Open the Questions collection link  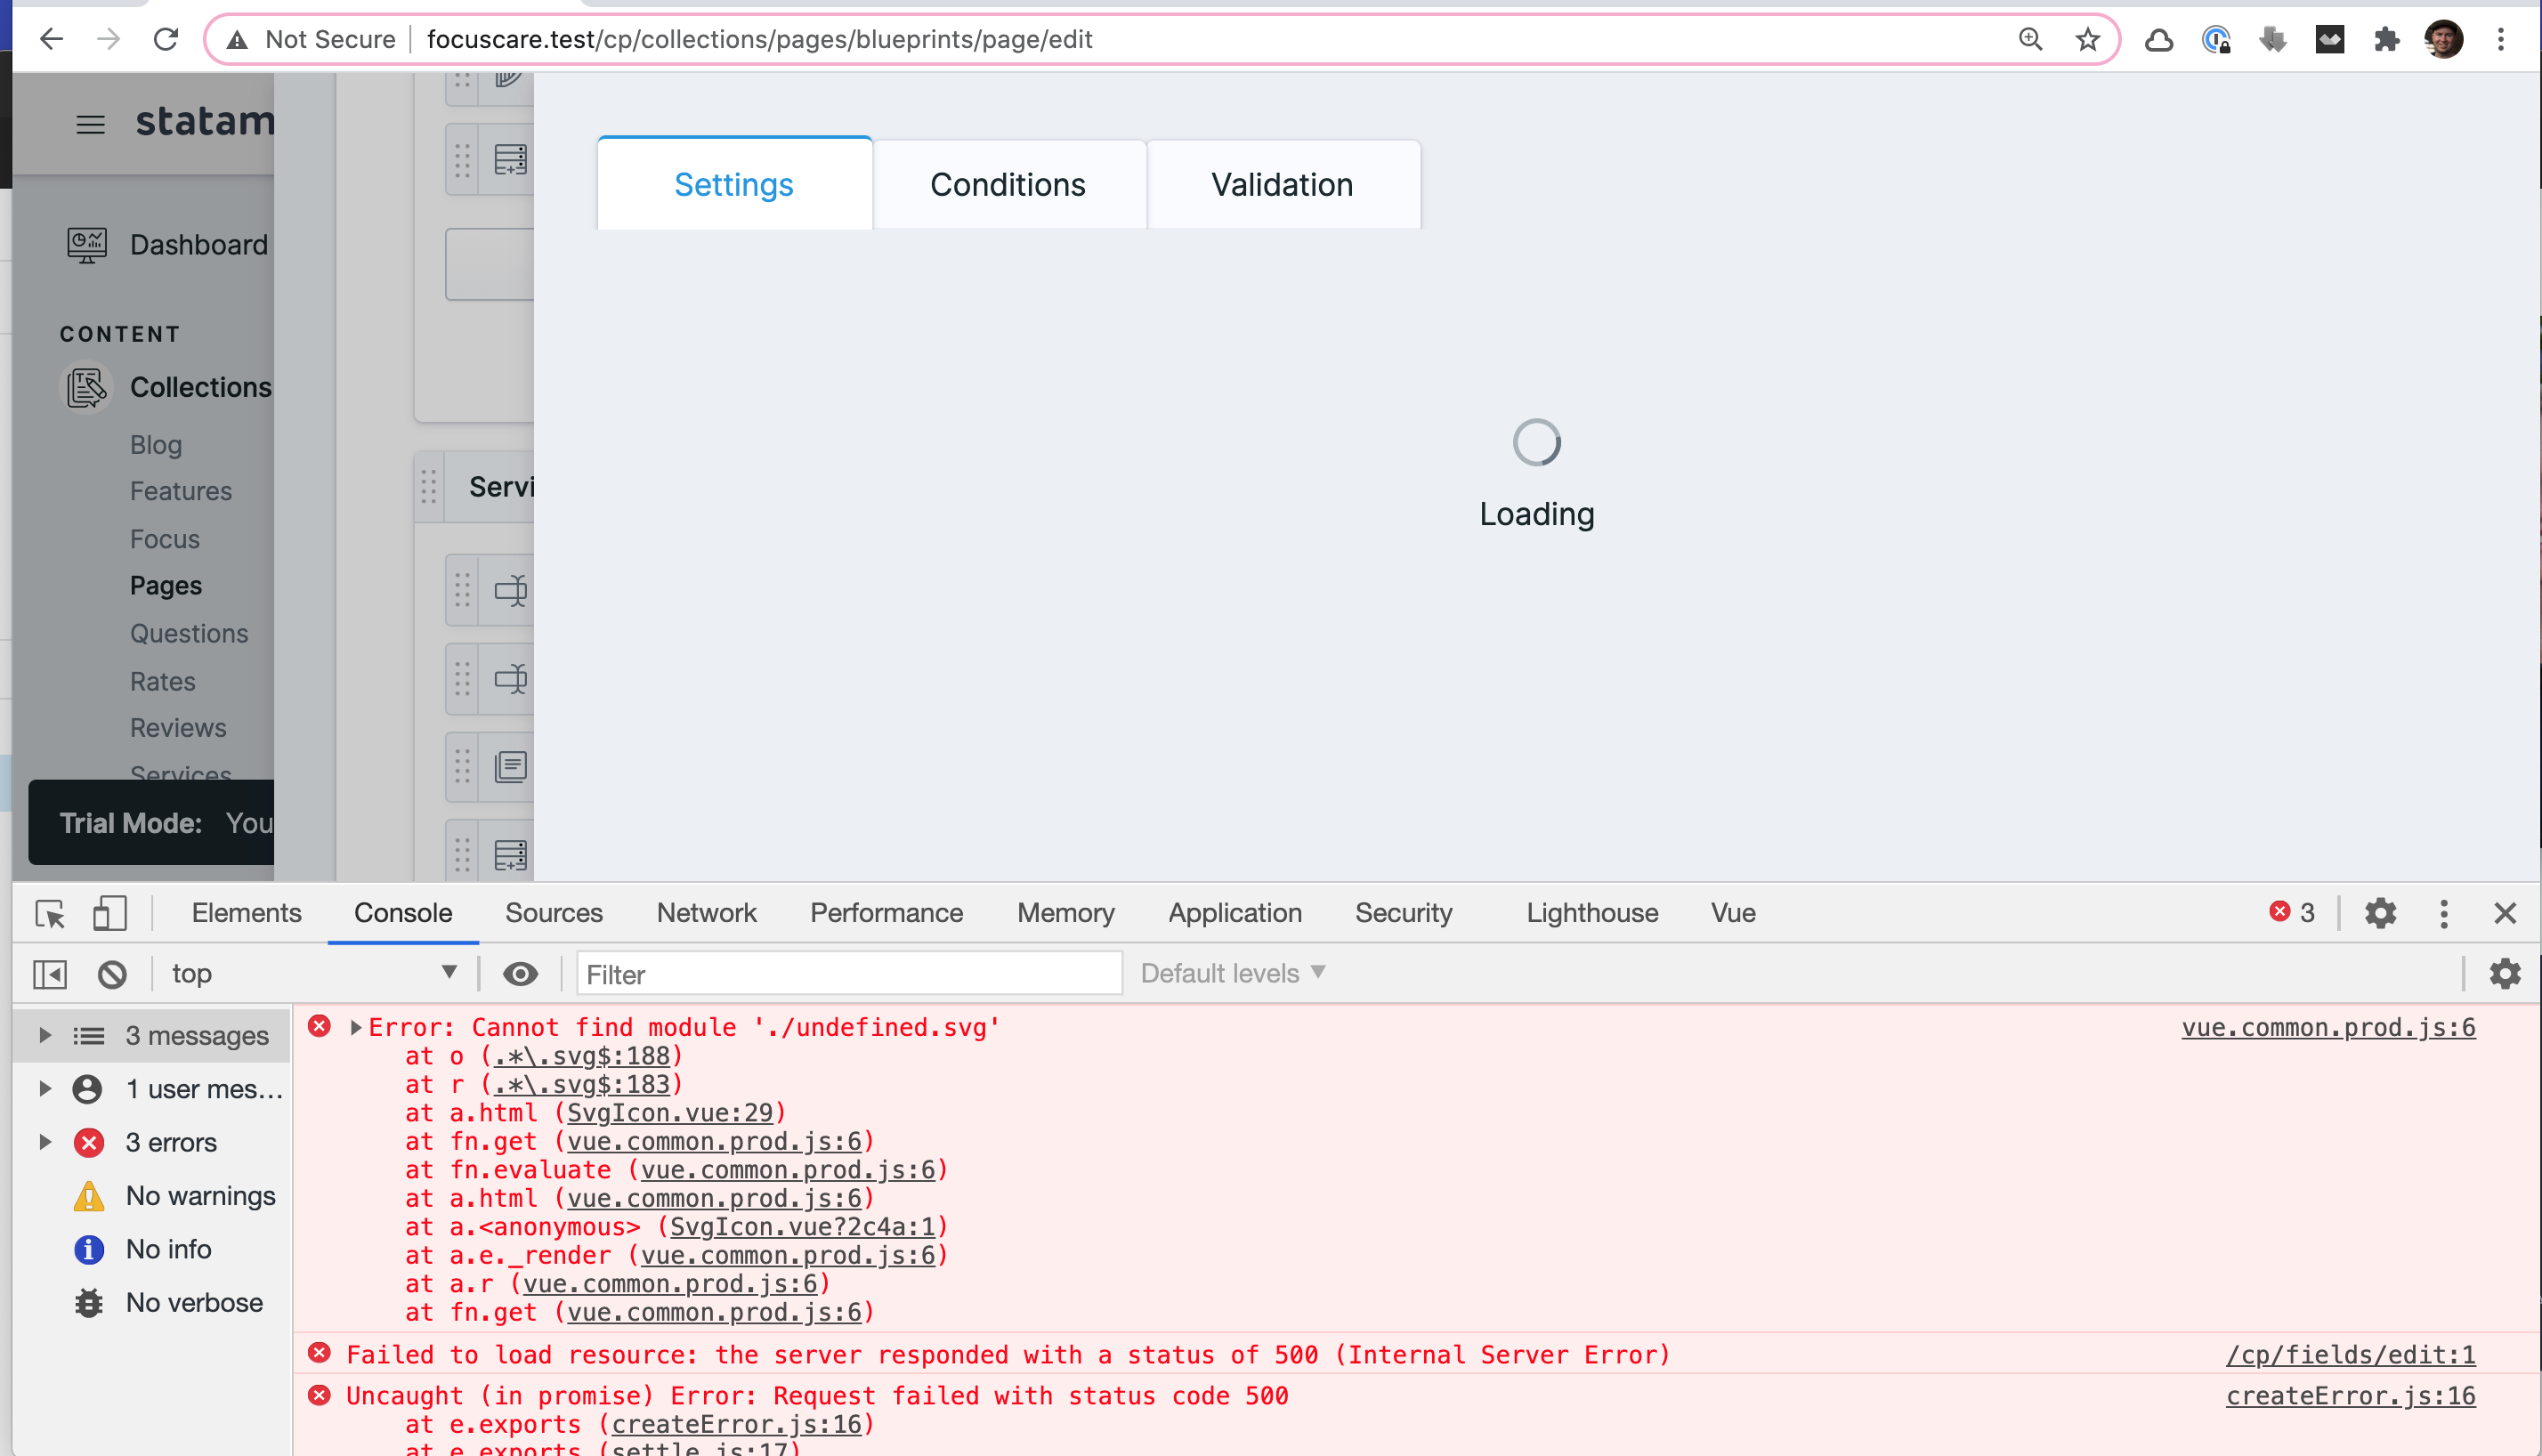(x=189, y=633)
